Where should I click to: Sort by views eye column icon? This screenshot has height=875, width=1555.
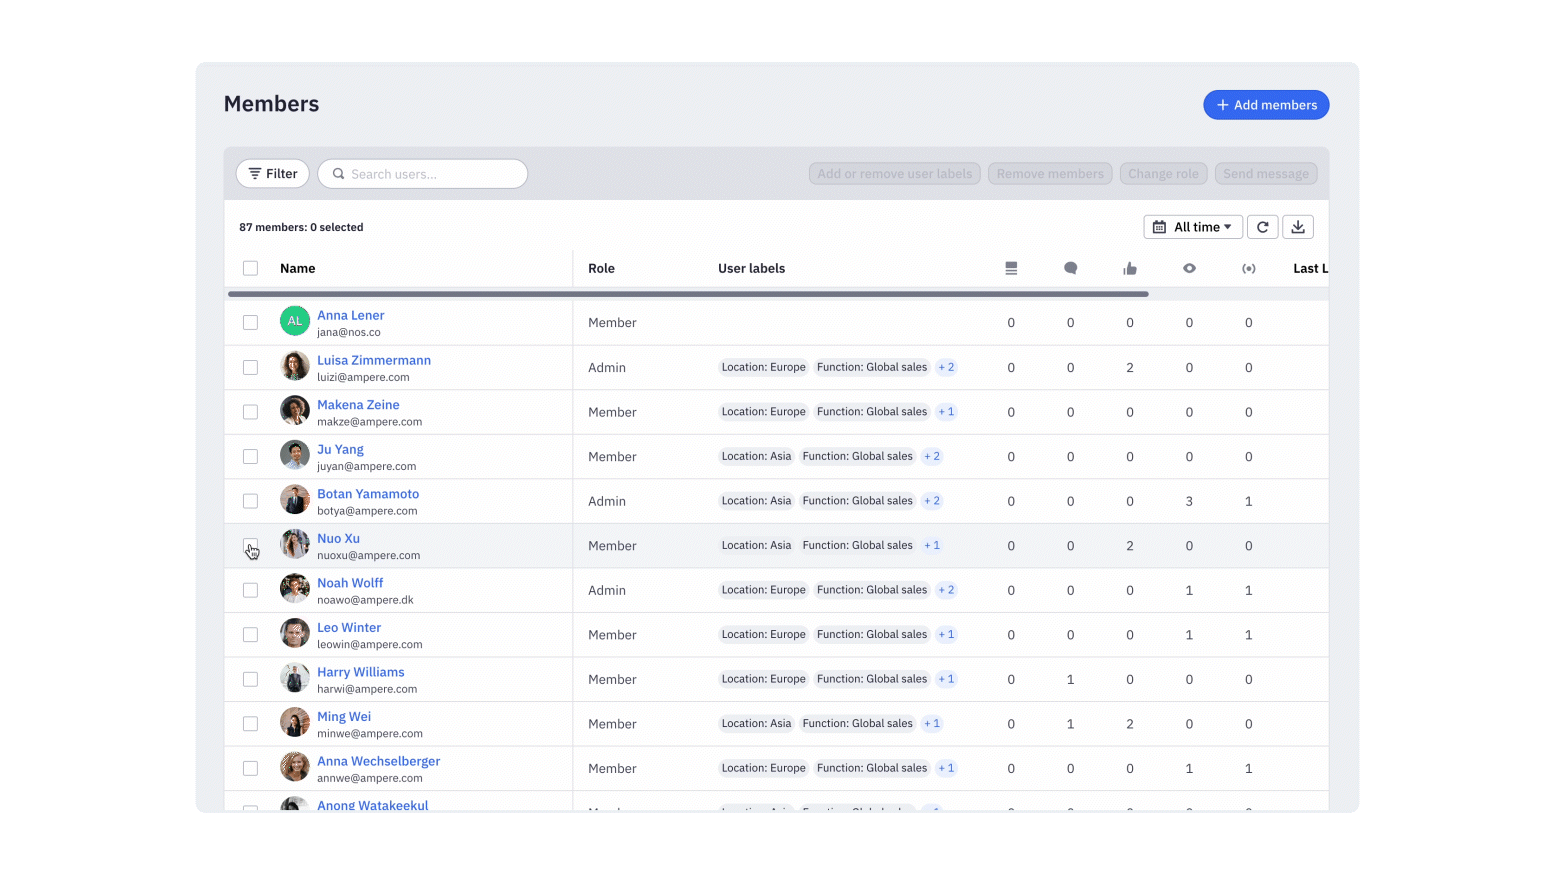[x=1189, y=268]
